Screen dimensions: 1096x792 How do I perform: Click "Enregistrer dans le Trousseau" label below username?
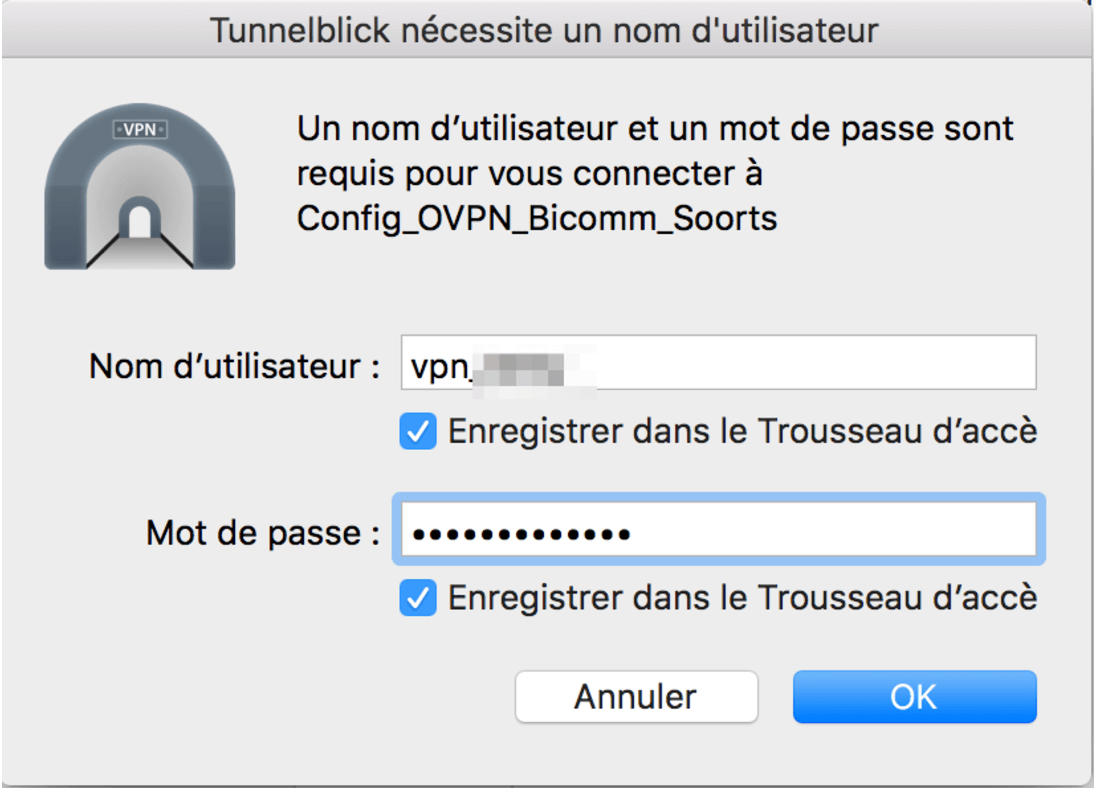pyautogui.click(x=742, y=432)
